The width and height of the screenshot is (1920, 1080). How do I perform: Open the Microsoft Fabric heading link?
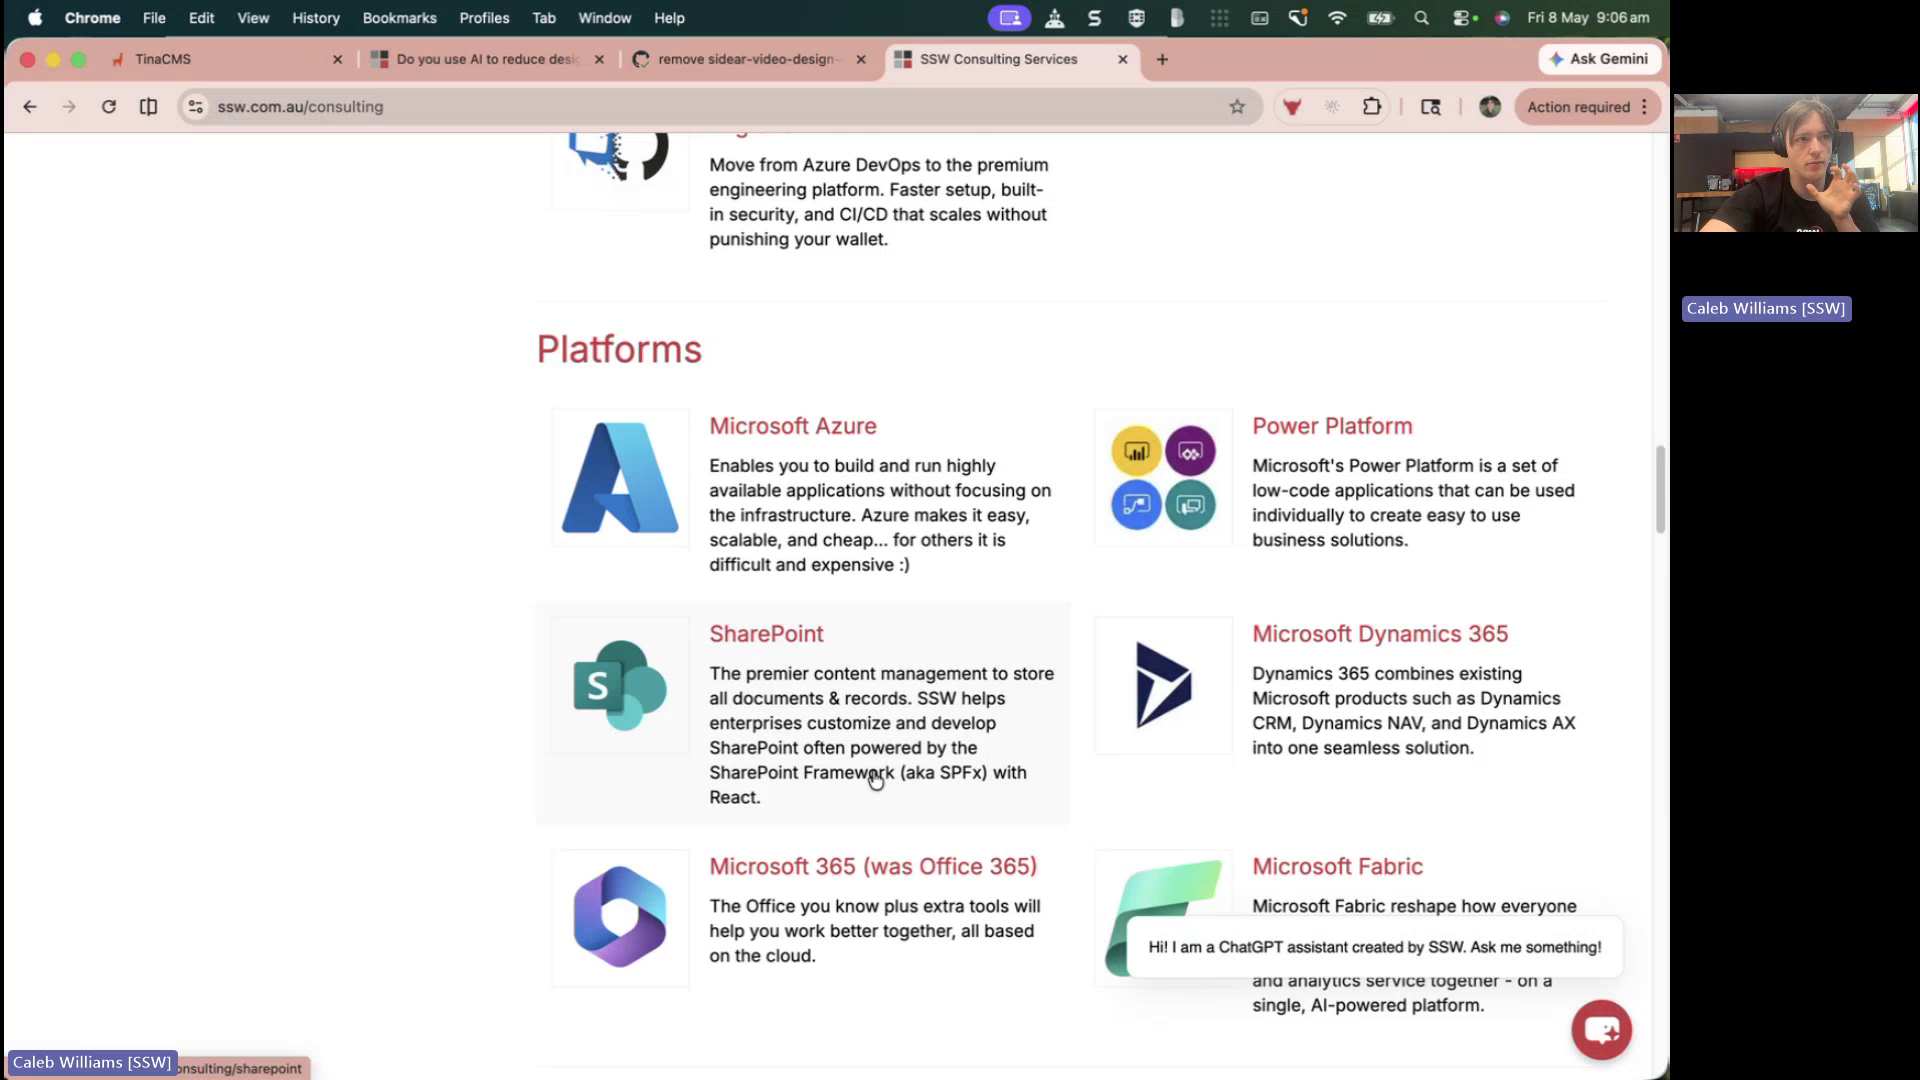point(1337,866)
